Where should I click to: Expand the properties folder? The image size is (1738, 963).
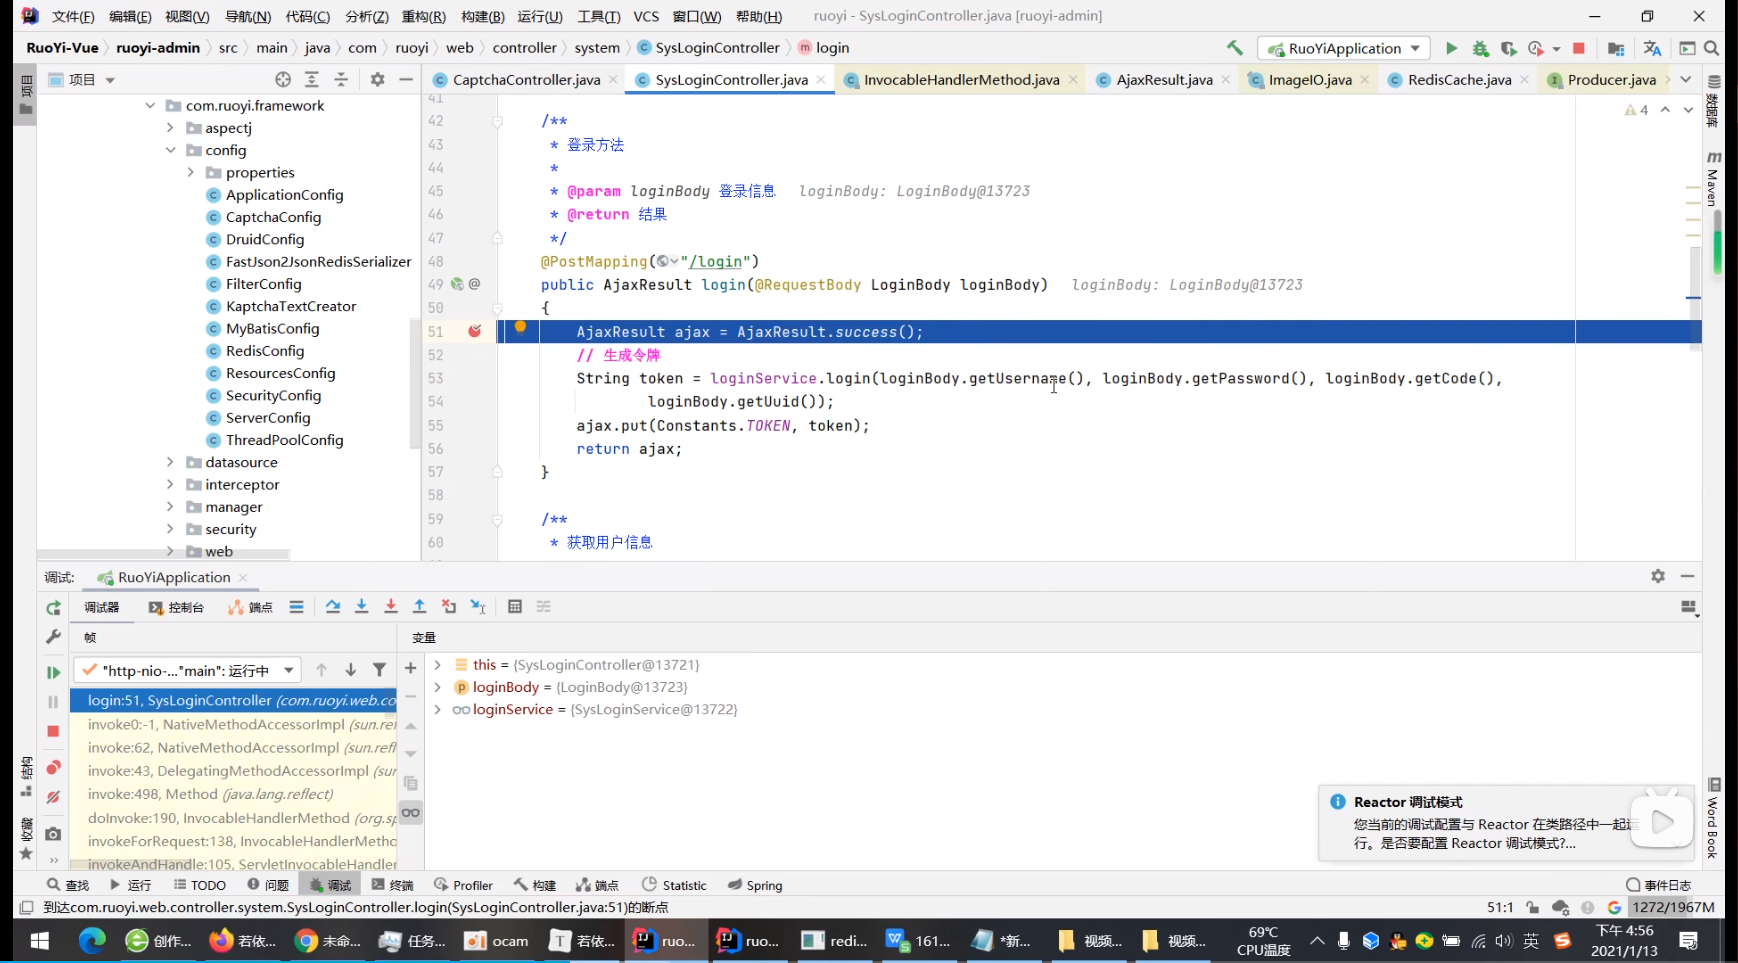click(190, 172)
